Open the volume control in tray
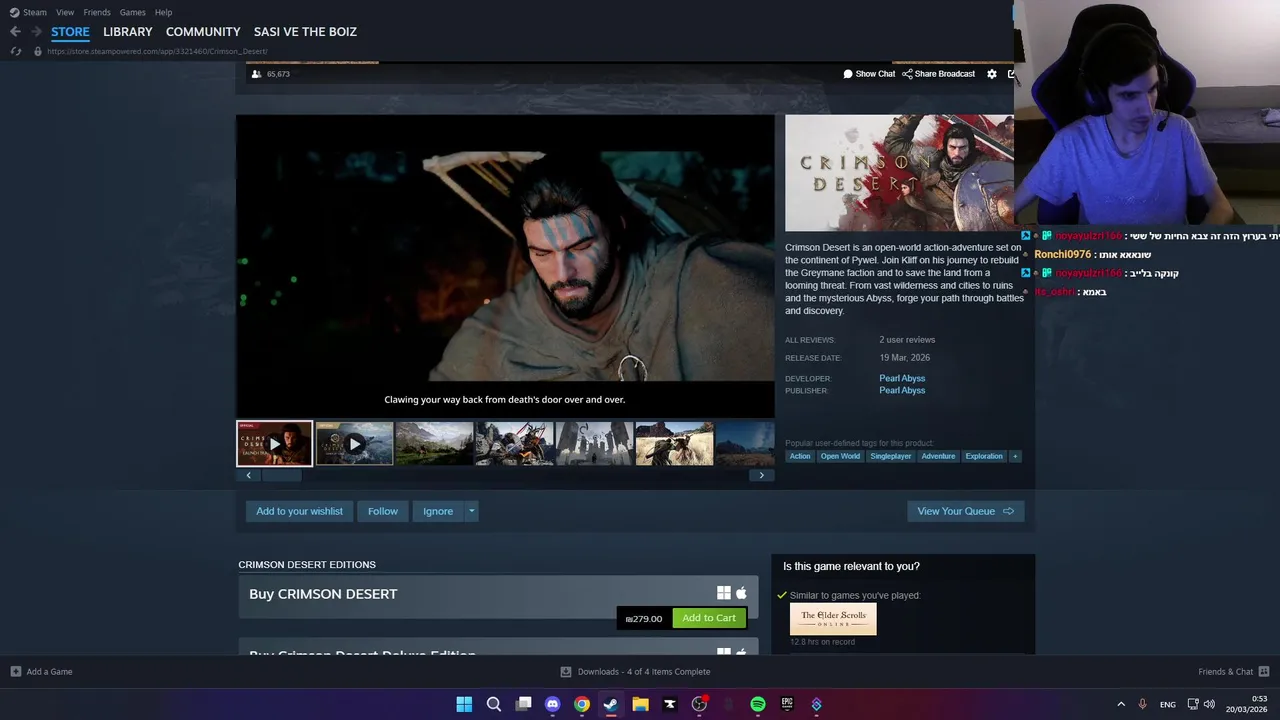The height and width of the screenshot is (720, 1280). pos(1209,704)
